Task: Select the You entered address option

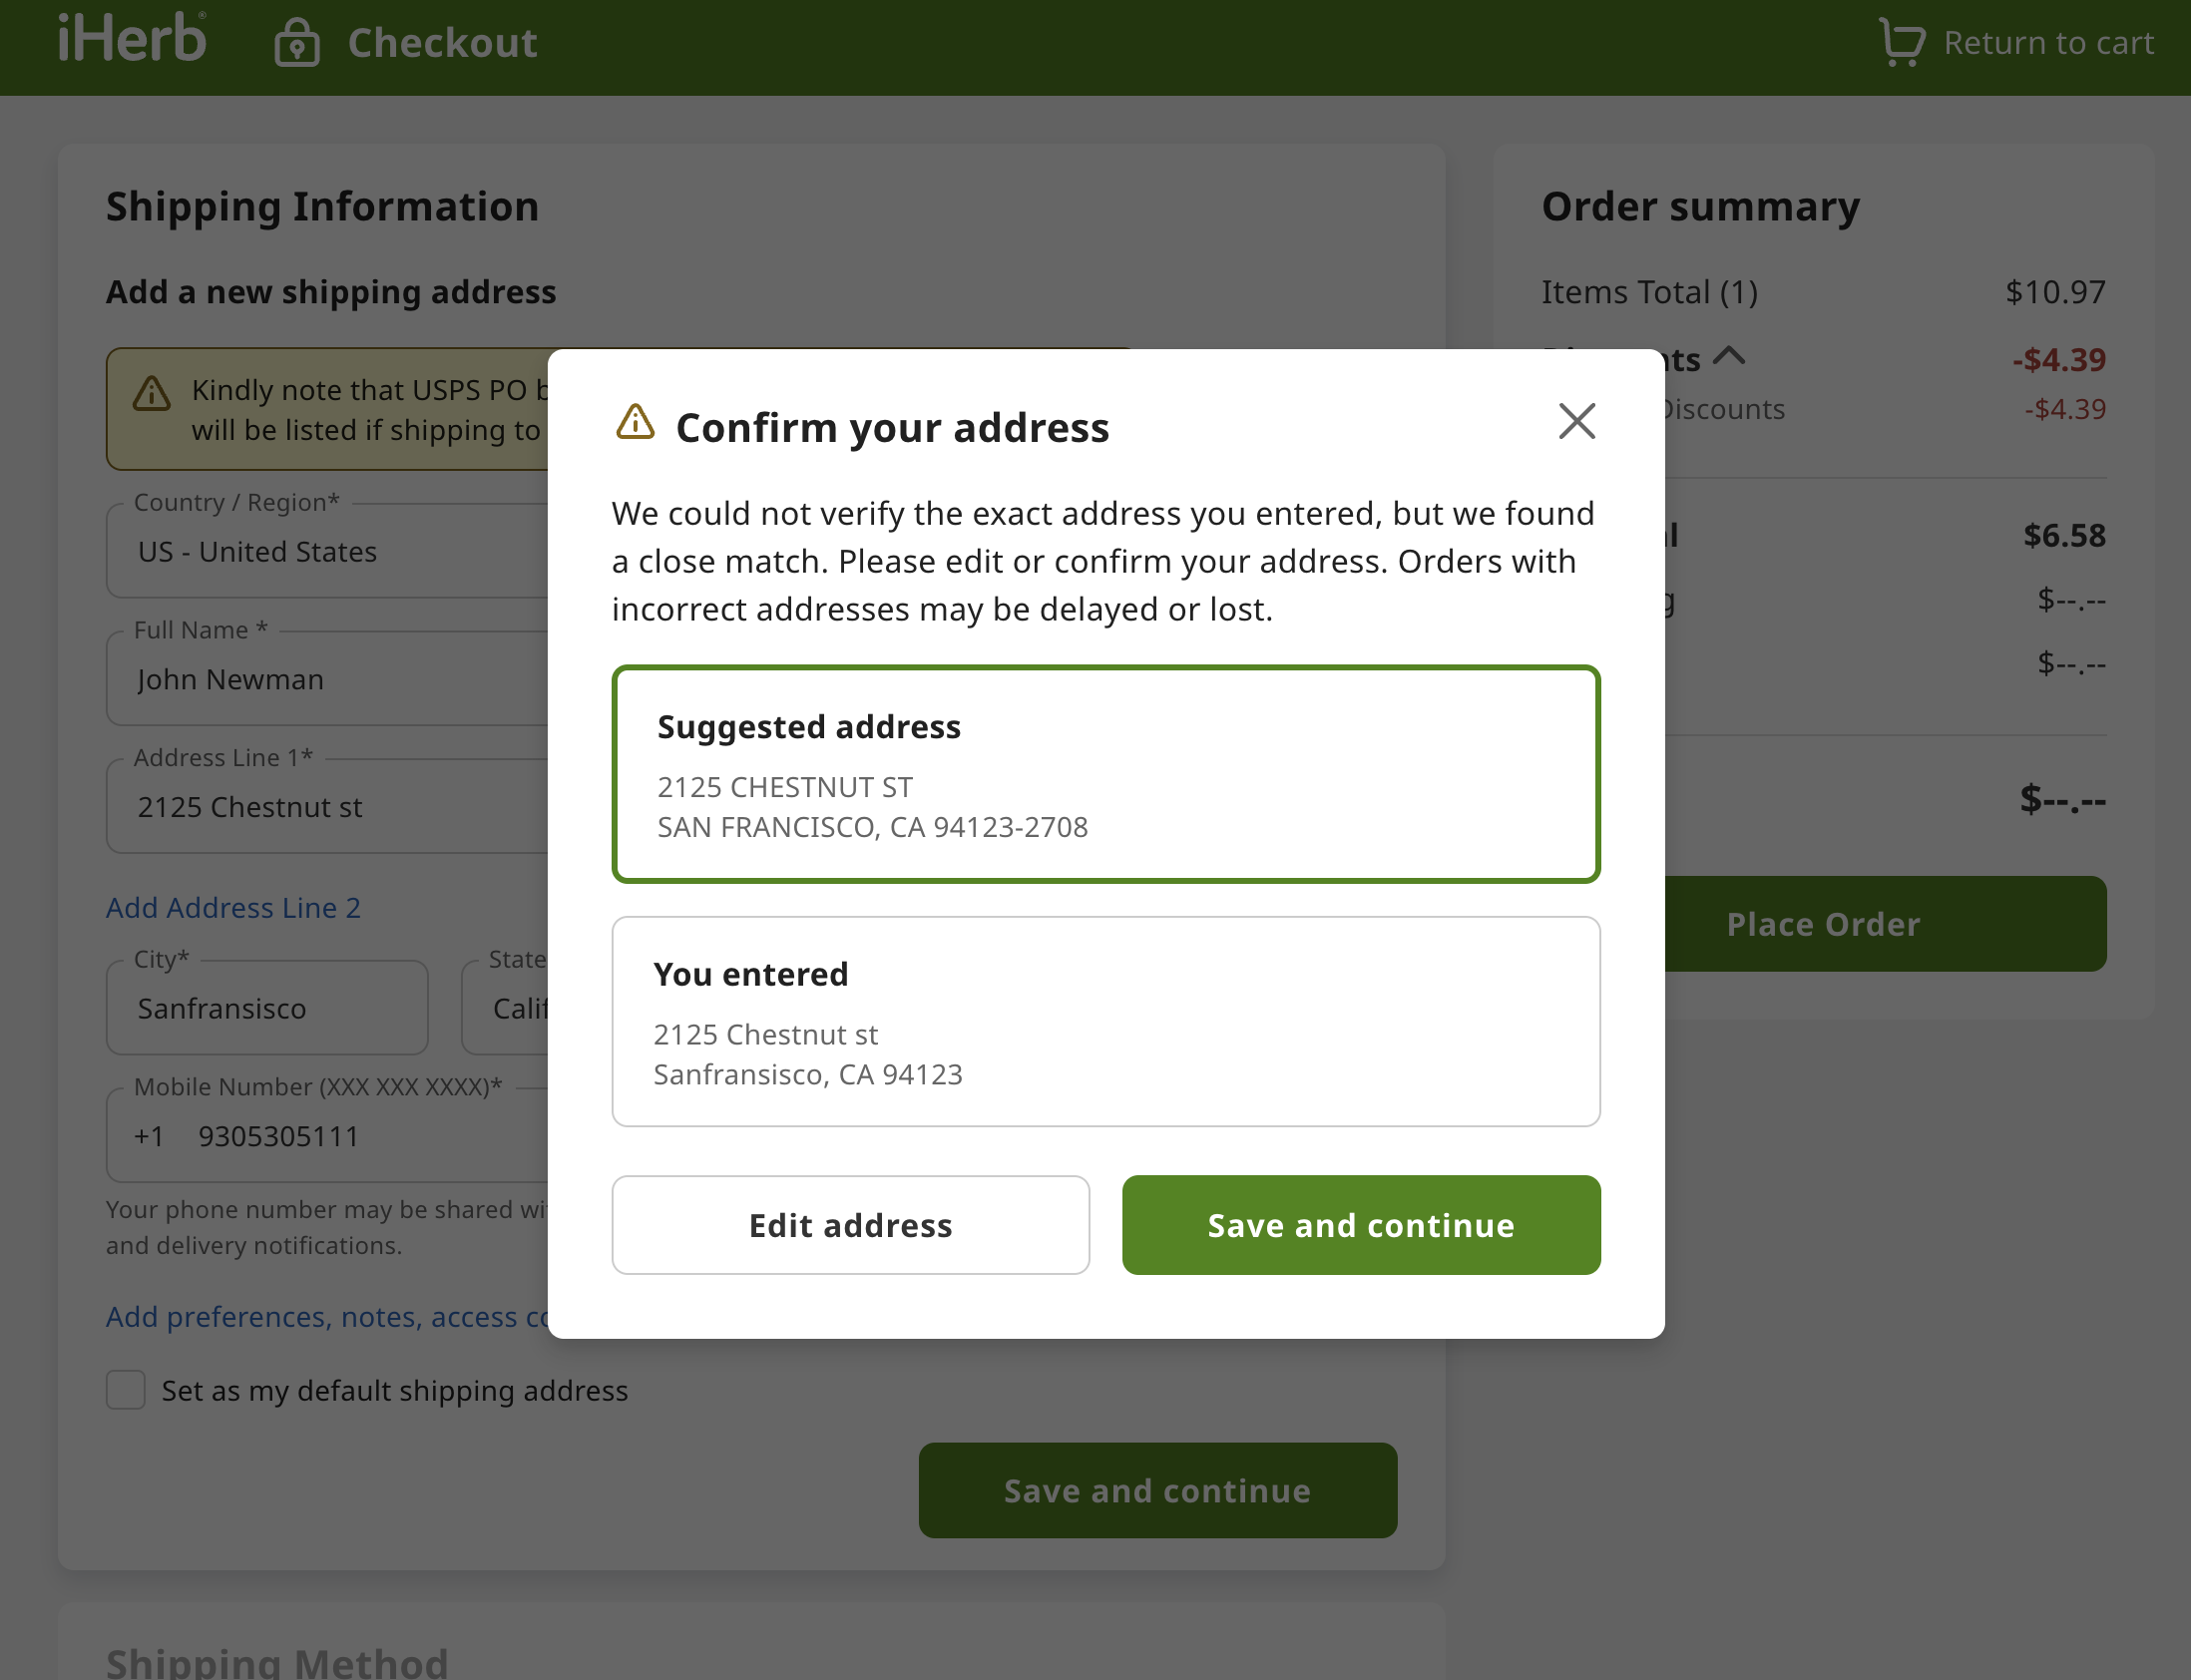Action: tap(1104, 1020)
